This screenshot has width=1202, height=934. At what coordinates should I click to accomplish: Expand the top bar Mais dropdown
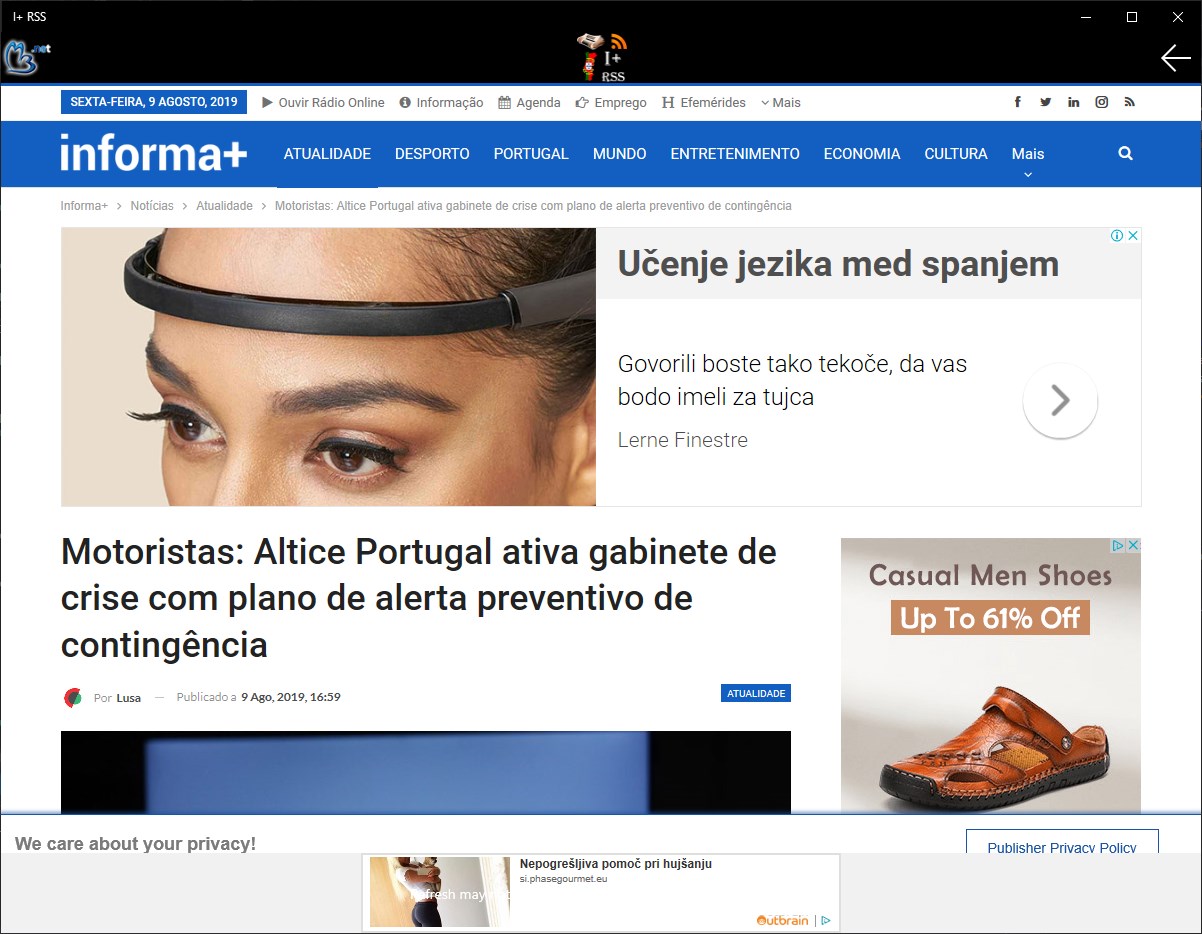[x=781, y=102]
